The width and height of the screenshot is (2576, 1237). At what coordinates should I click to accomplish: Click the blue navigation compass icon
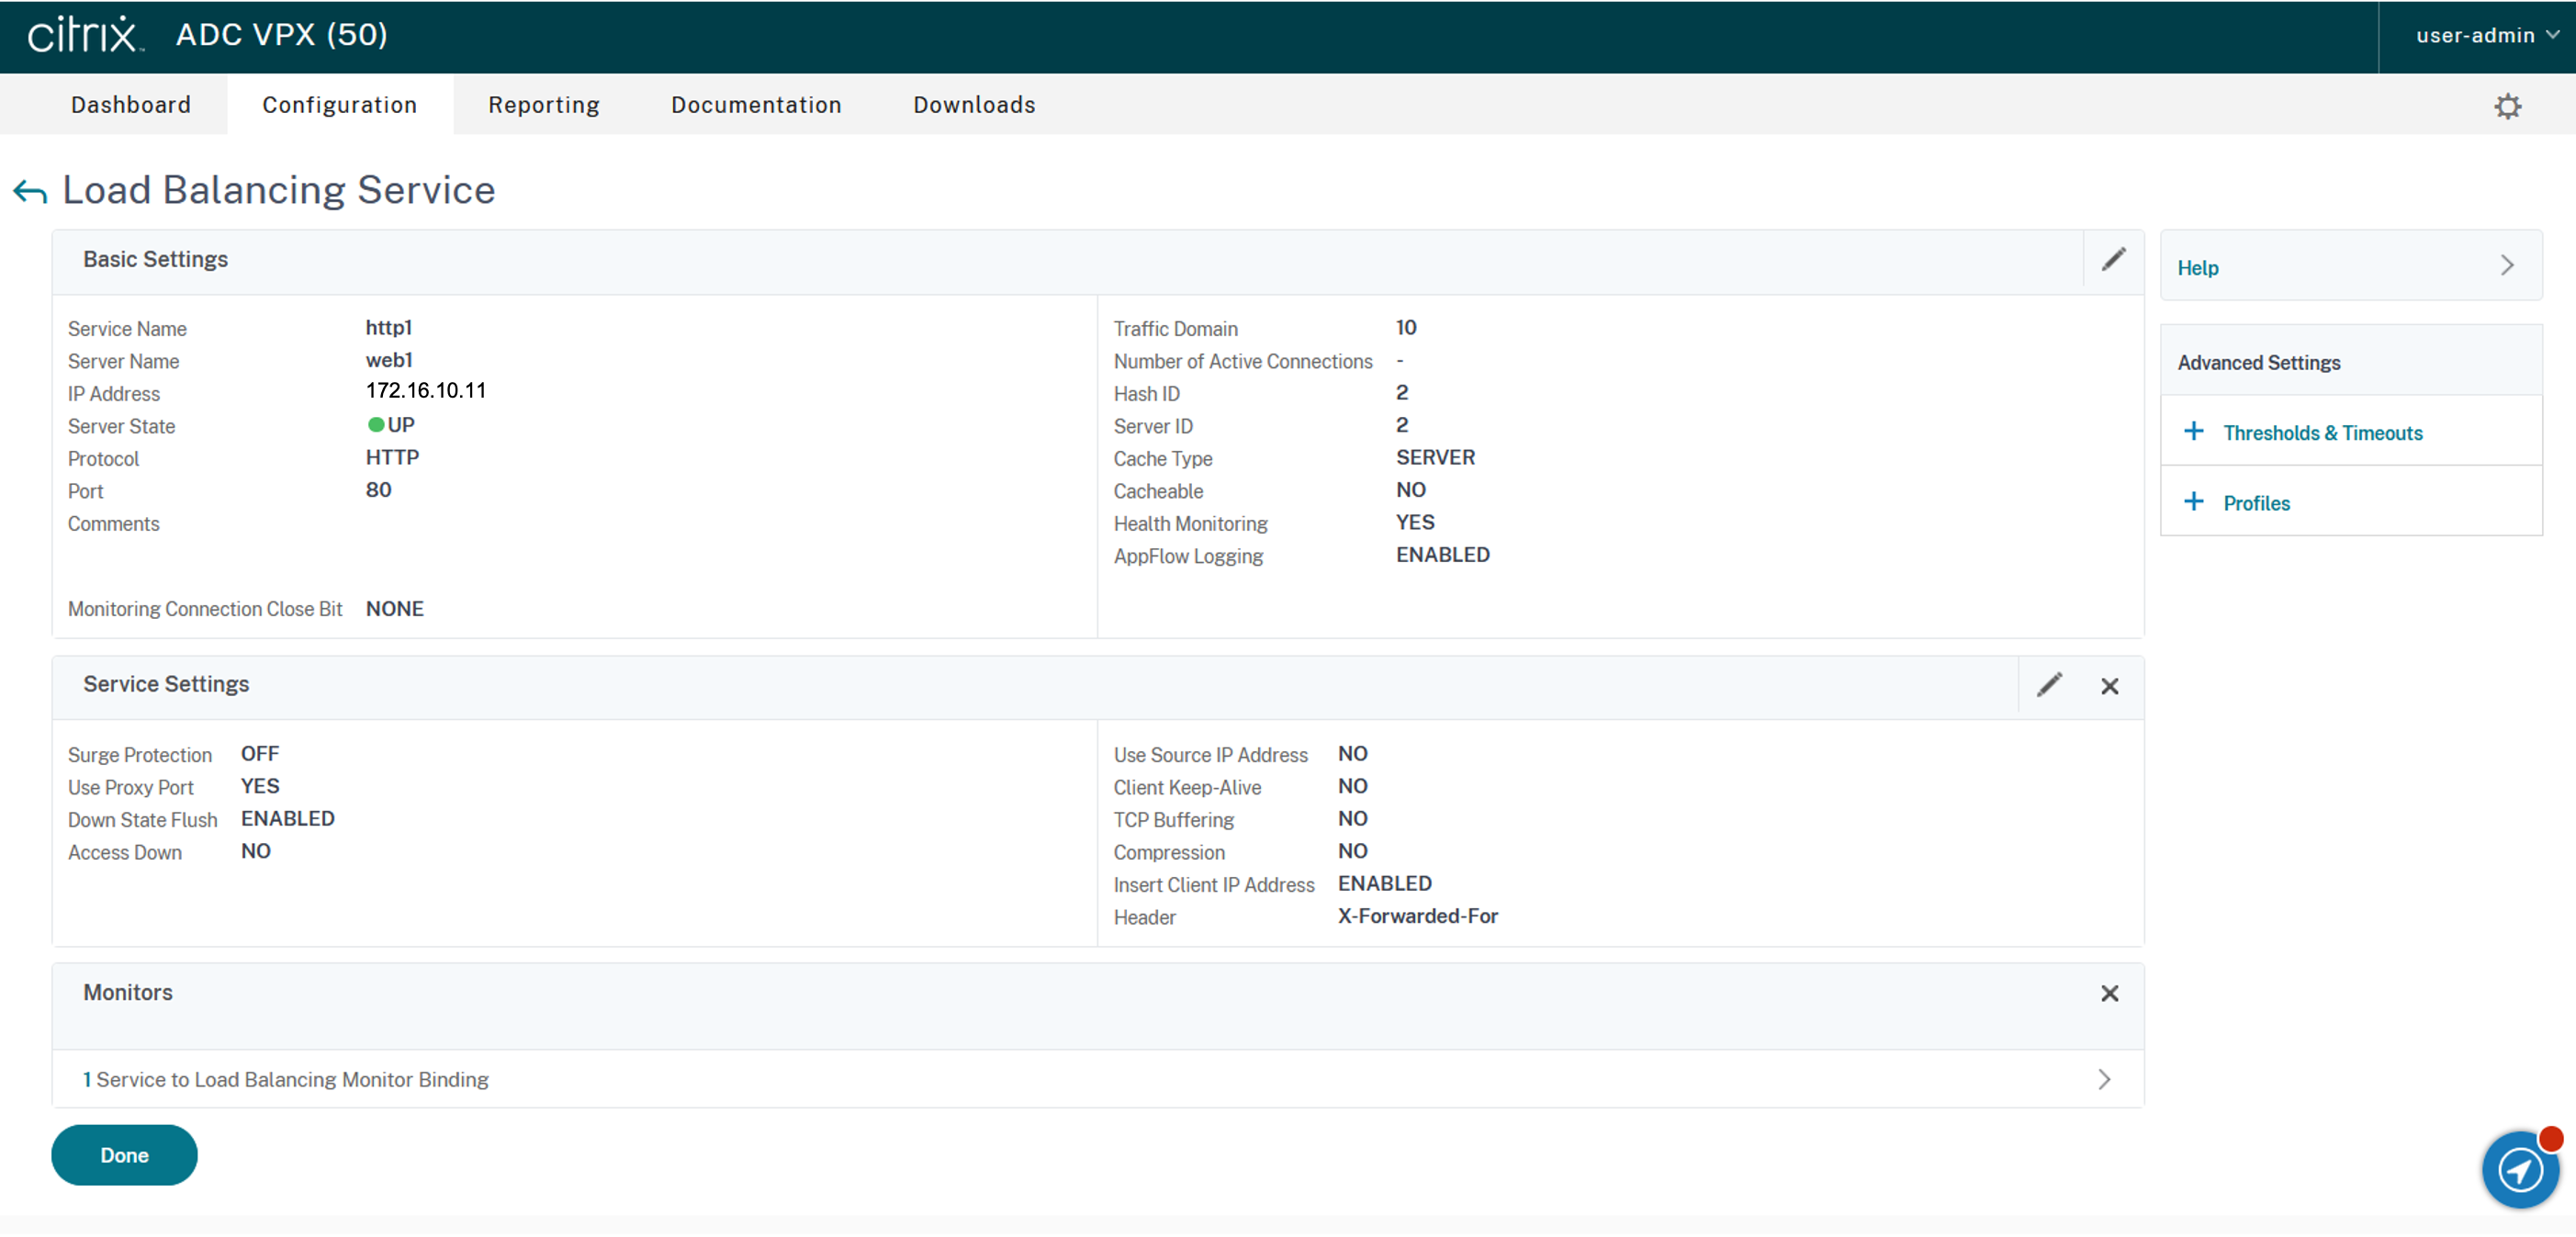[2520, 1169]
